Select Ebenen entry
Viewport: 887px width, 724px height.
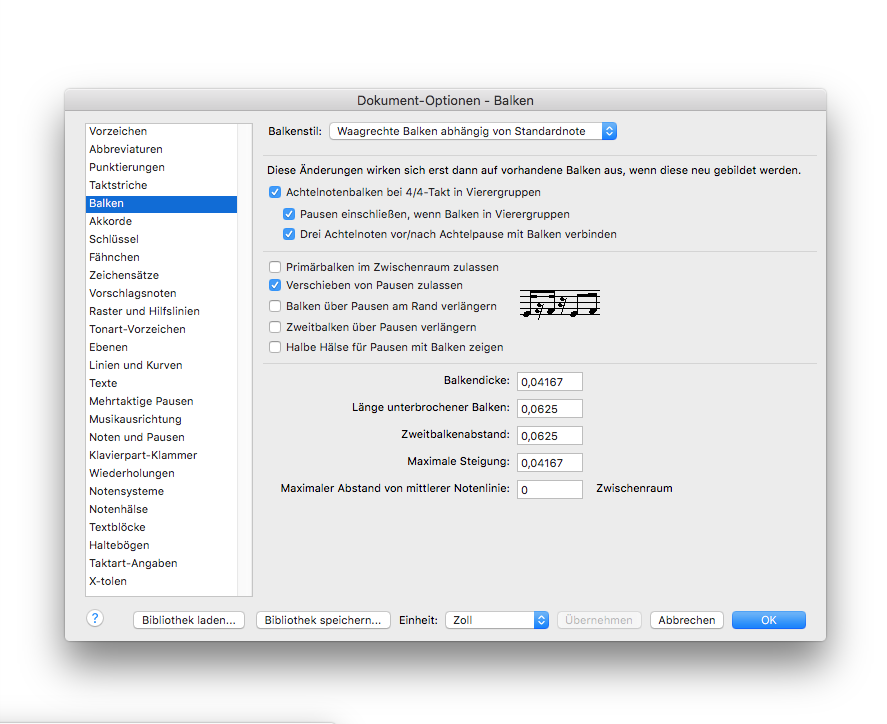pos(161,347)
